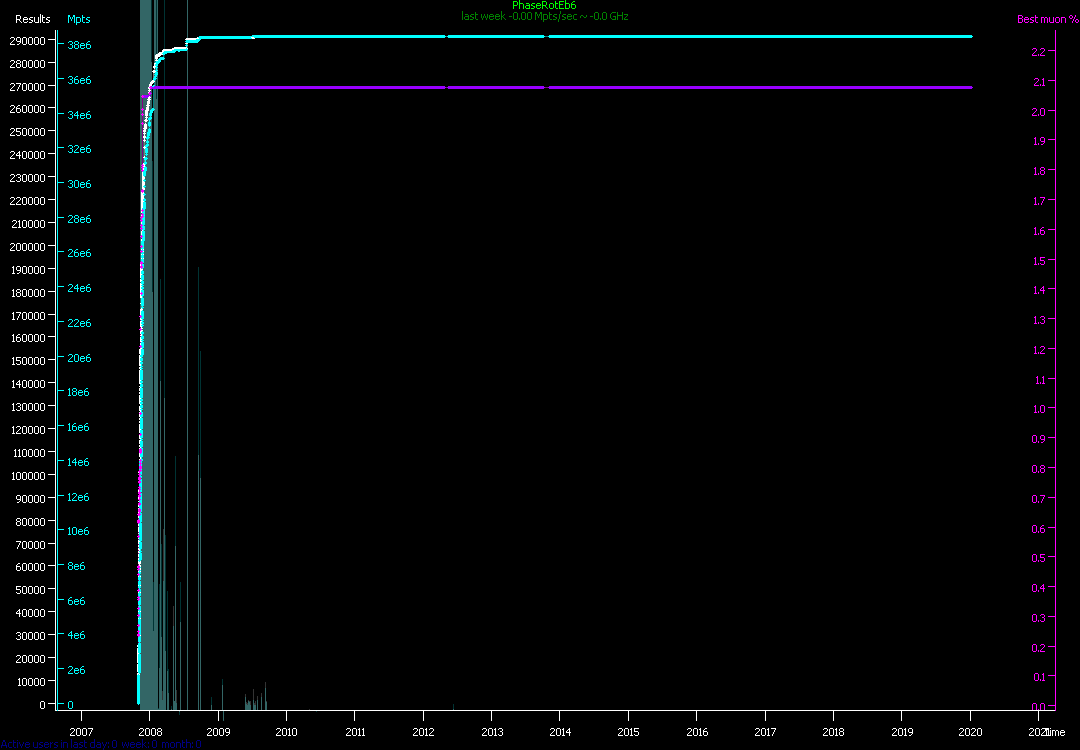The width and height of the screenshot is (1080, 750).
Task: Click the cyan 20e6 Mpts axis label
Action: [79, 358]
